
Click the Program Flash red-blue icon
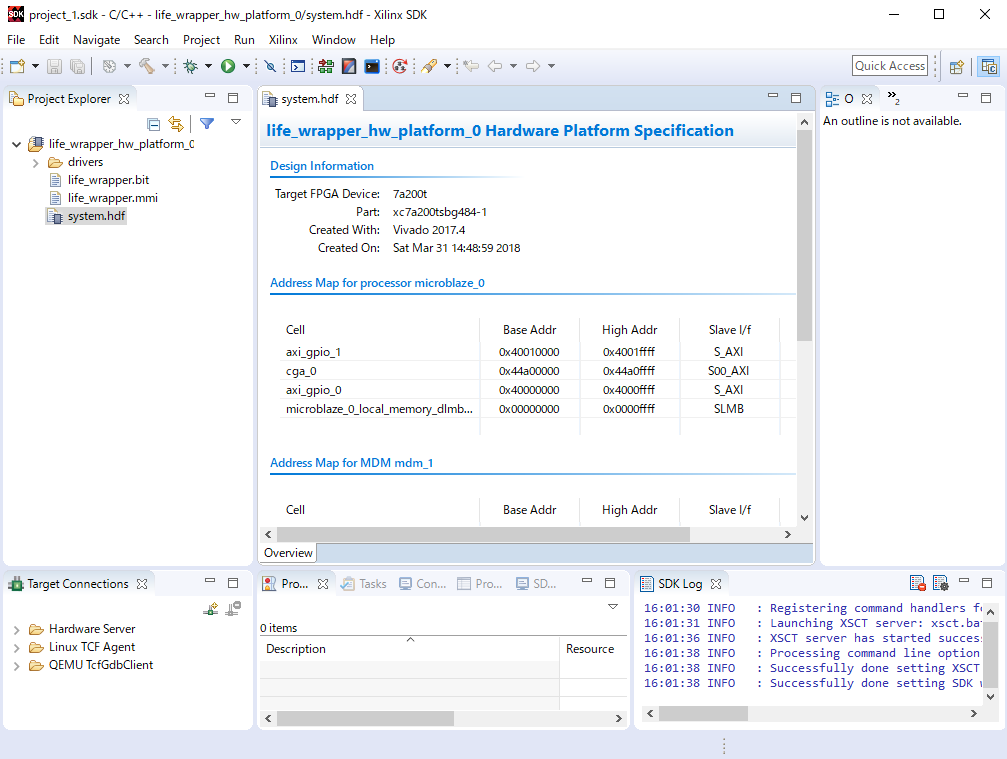pyautogui.click(x=349, y=66)
